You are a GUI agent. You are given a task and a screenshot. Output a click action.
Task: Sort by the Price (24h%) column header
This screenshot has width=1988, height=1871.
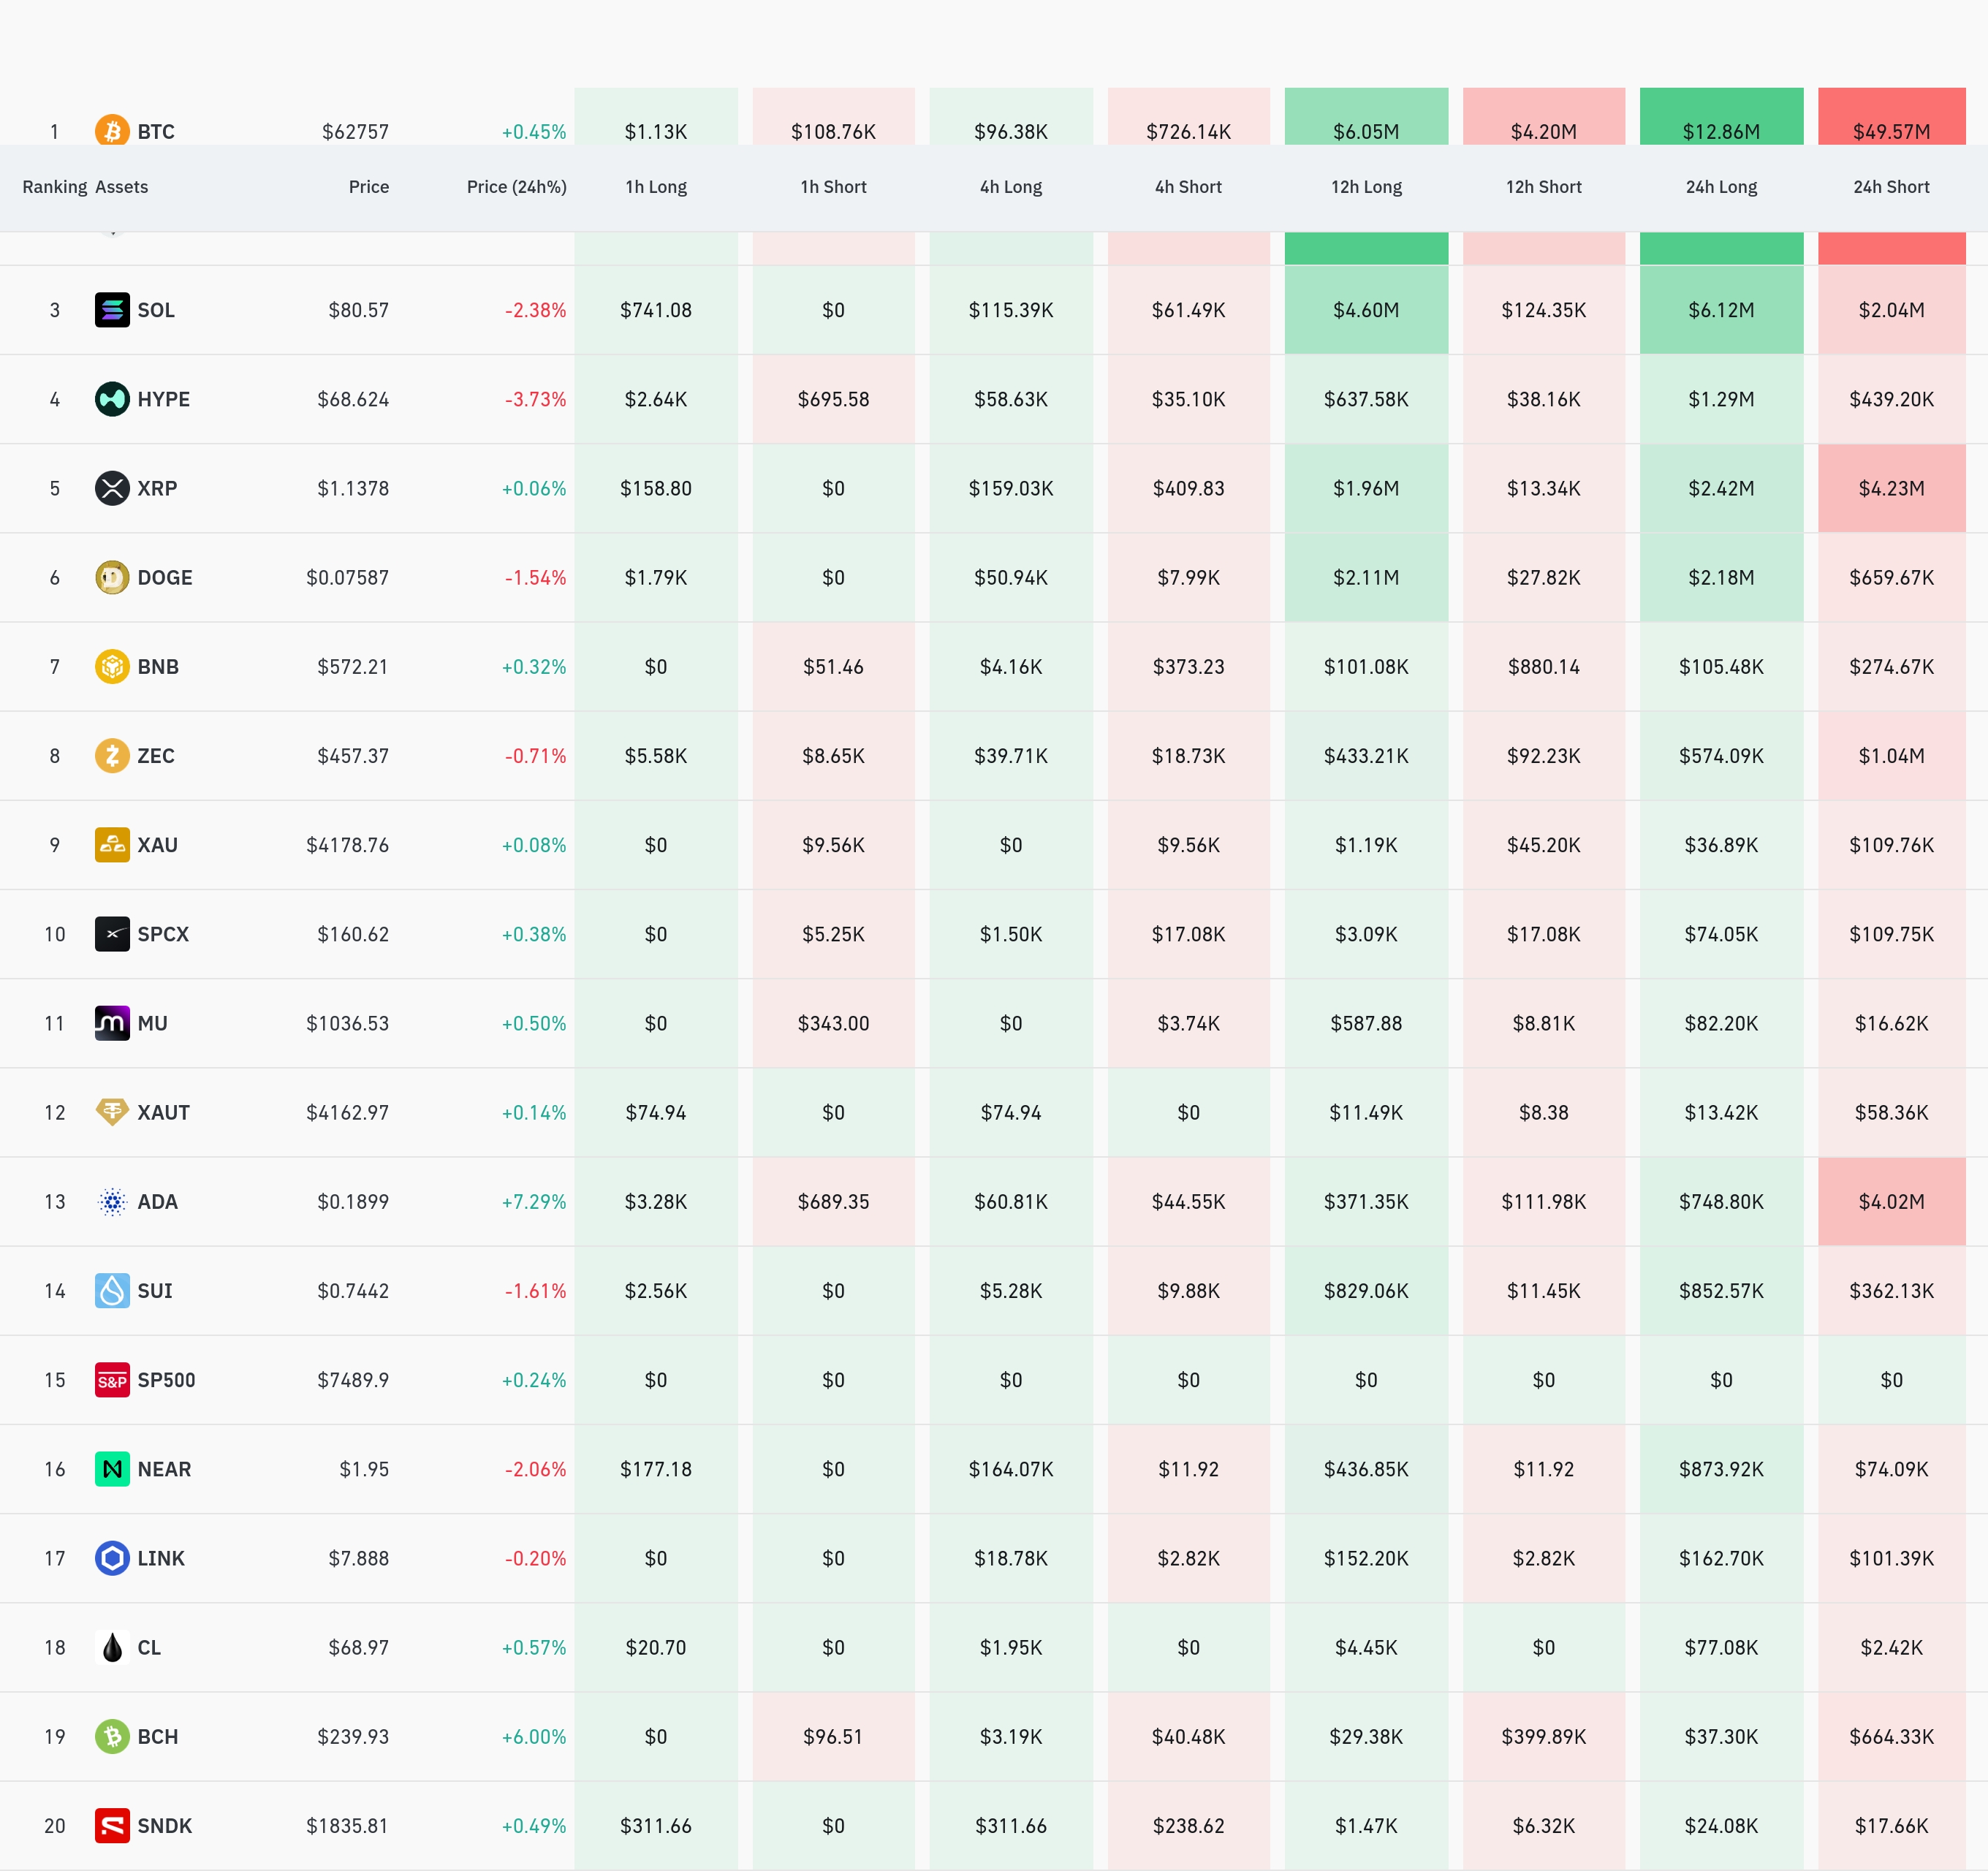(516, 187)
